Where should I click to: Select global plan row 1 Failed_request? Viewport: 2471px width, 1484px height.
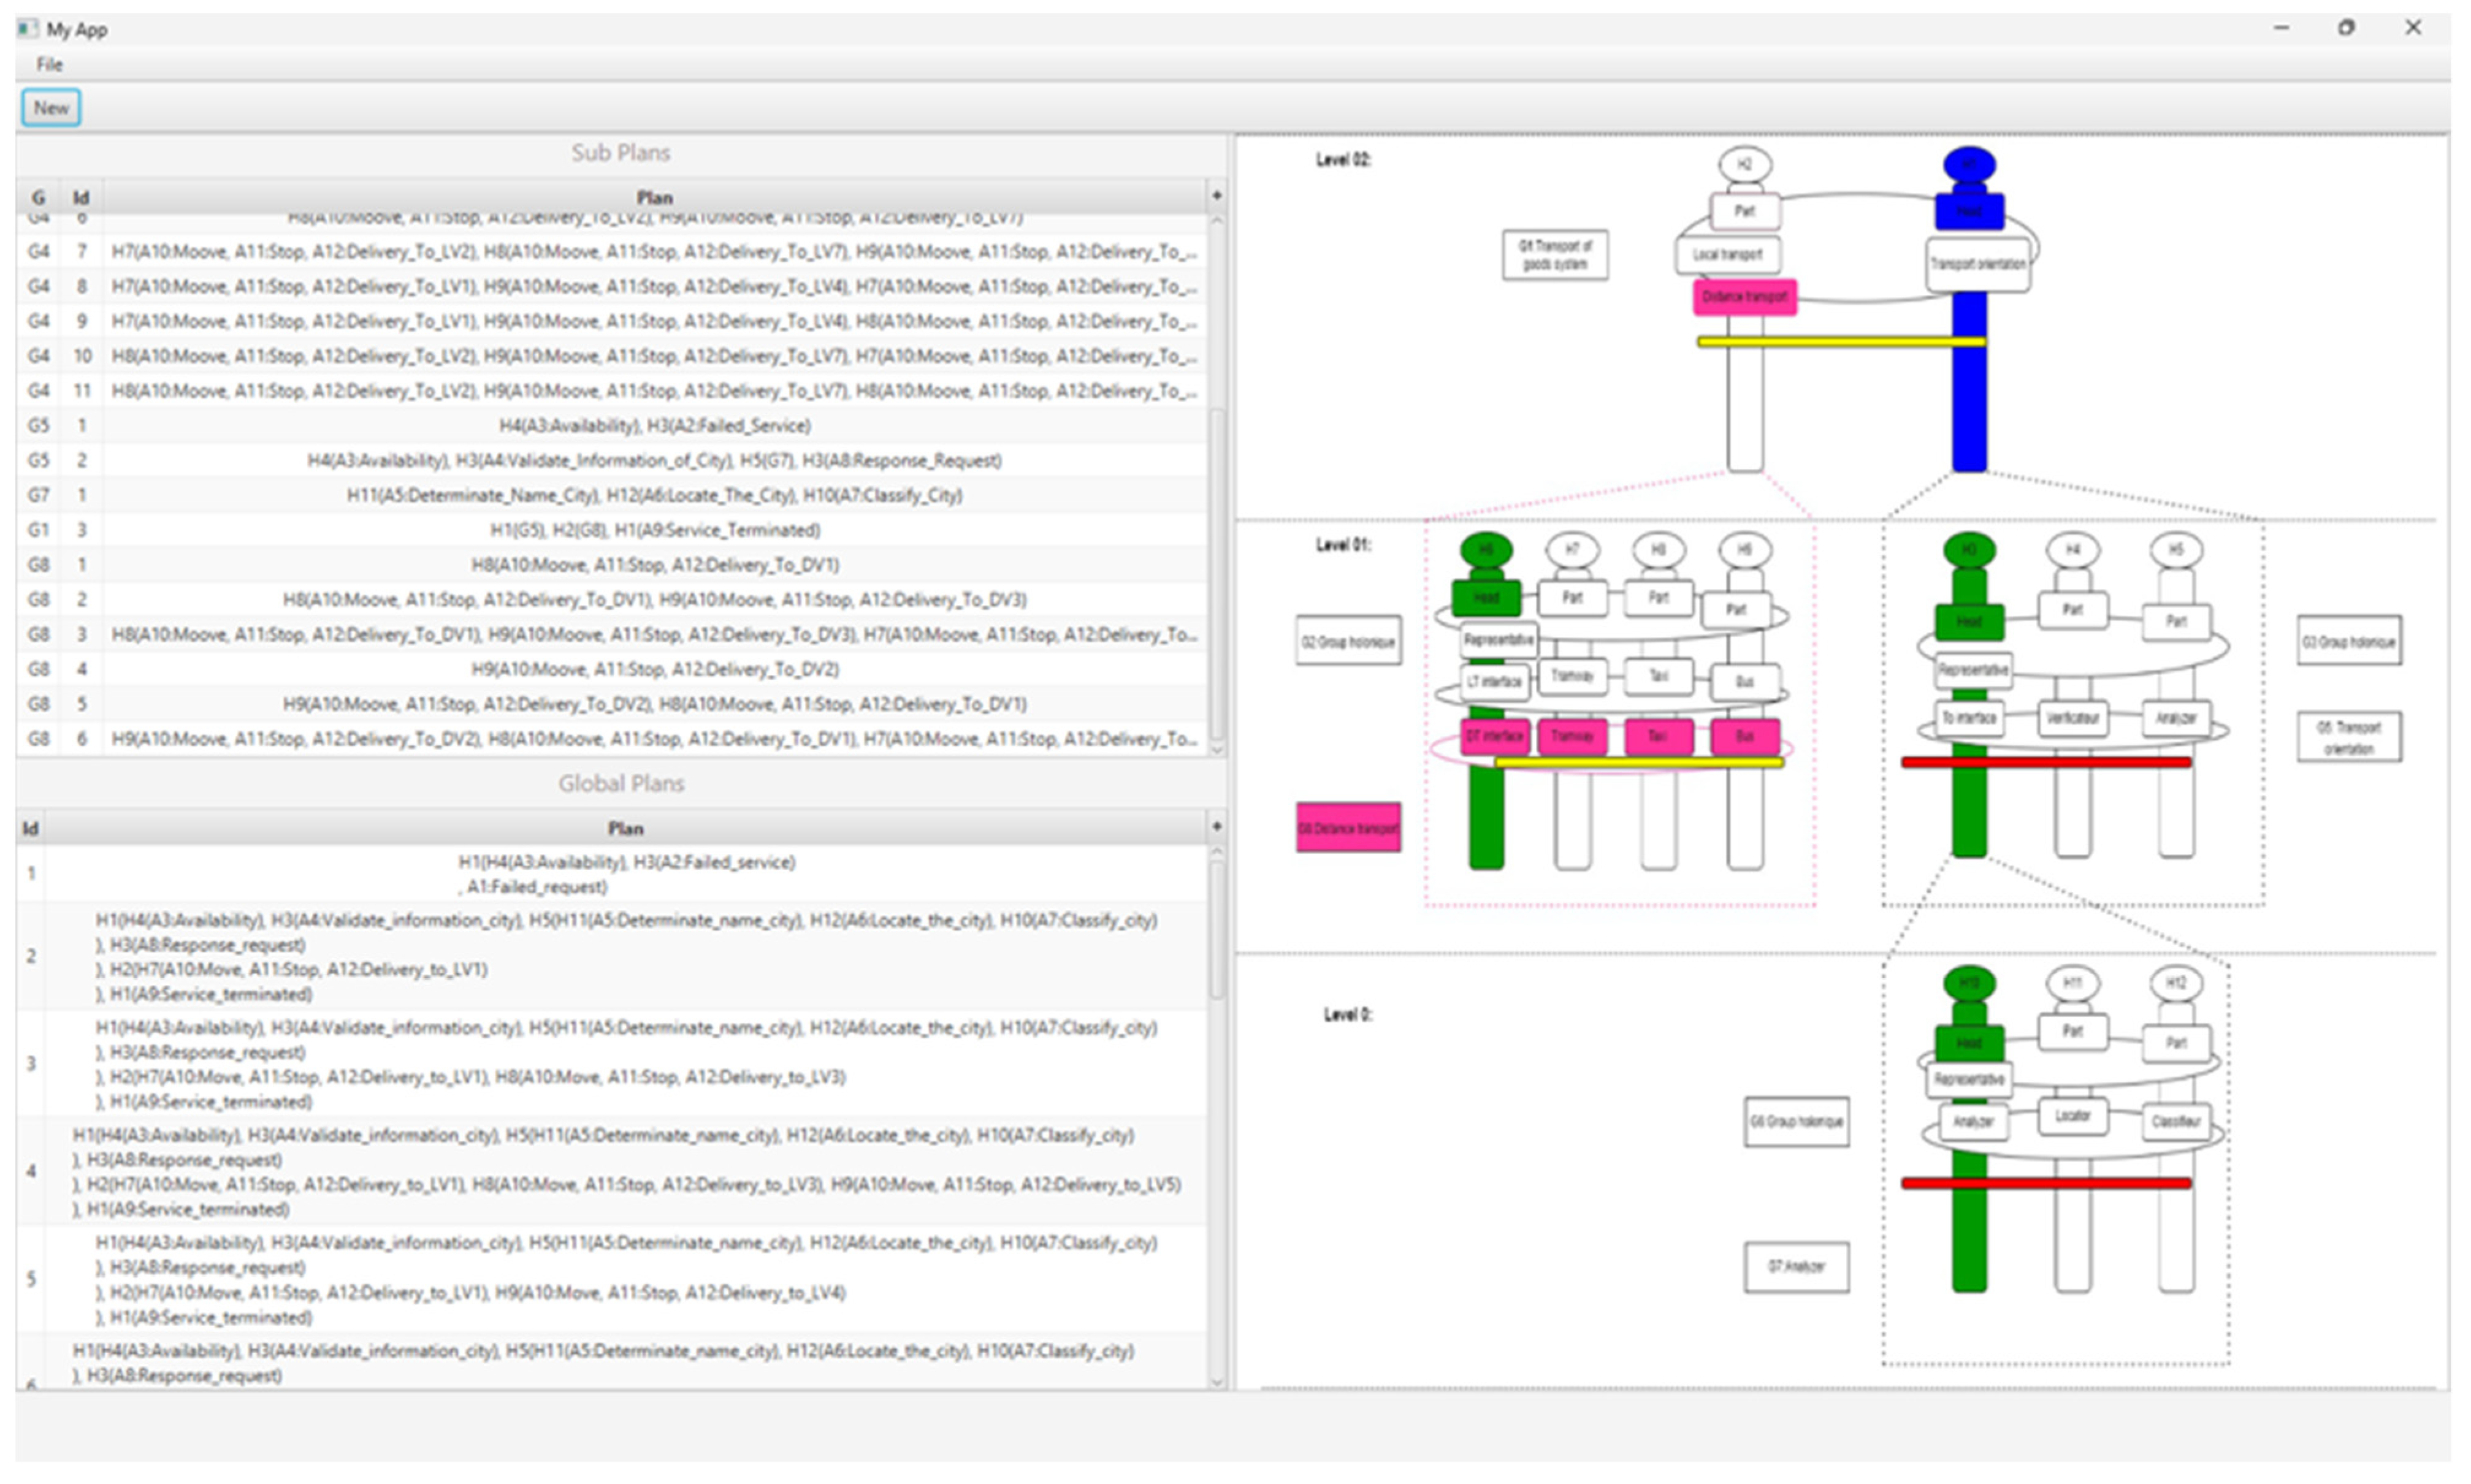[625, 874]
